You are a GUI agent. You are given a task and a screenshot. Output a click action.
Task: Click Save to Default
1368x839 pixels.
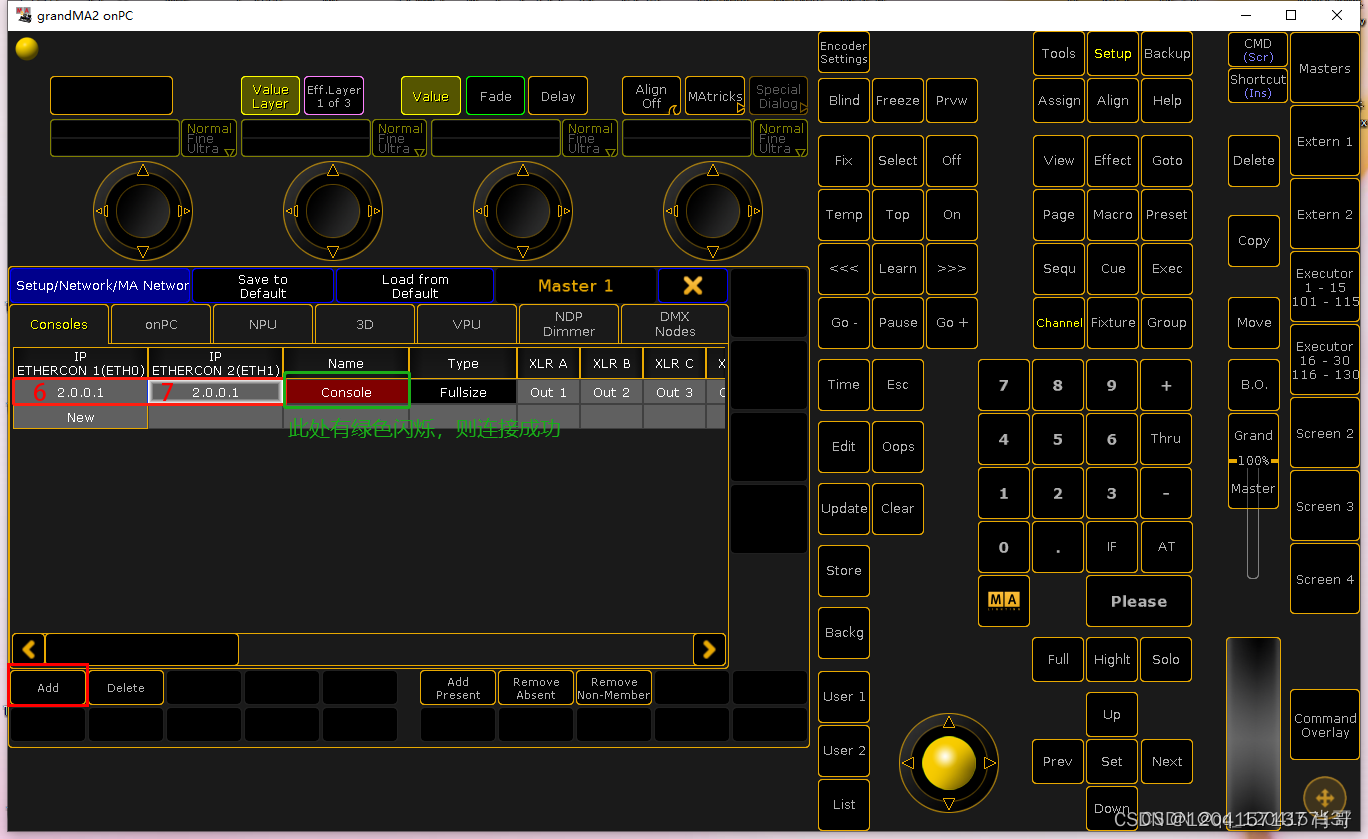[263, 286]
